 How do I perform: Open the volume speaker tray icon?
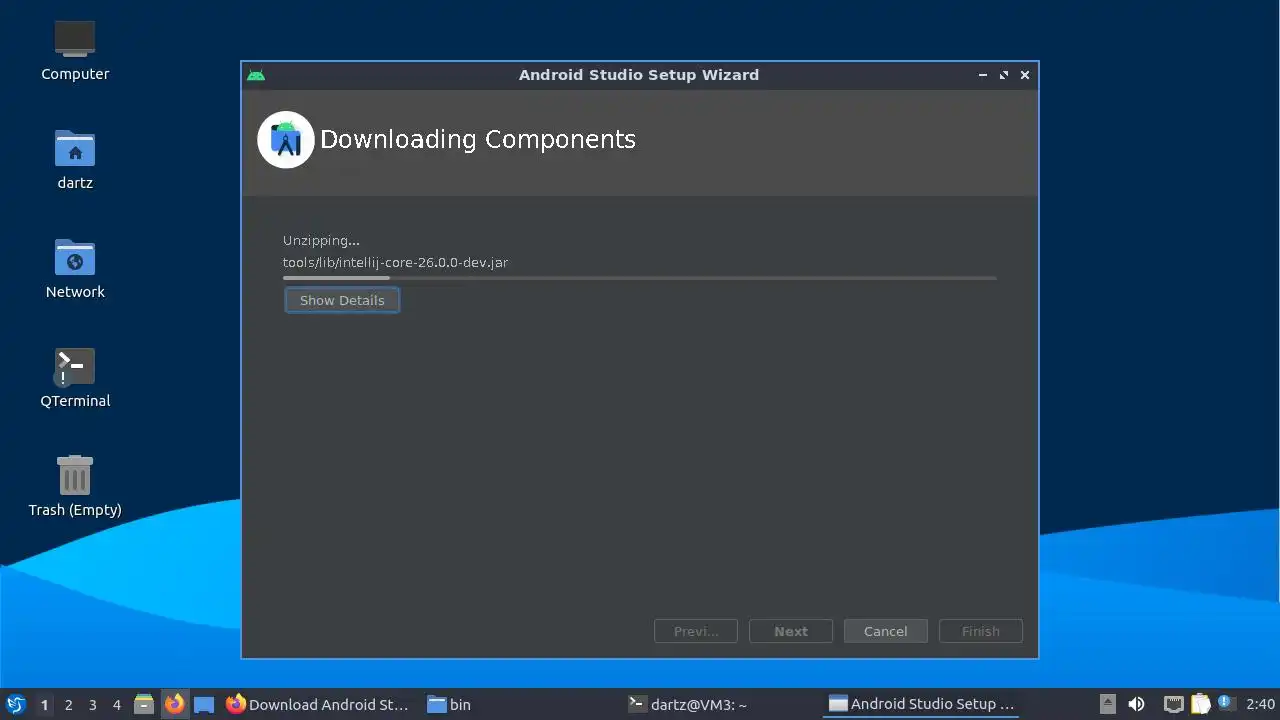pos(1136,704)
